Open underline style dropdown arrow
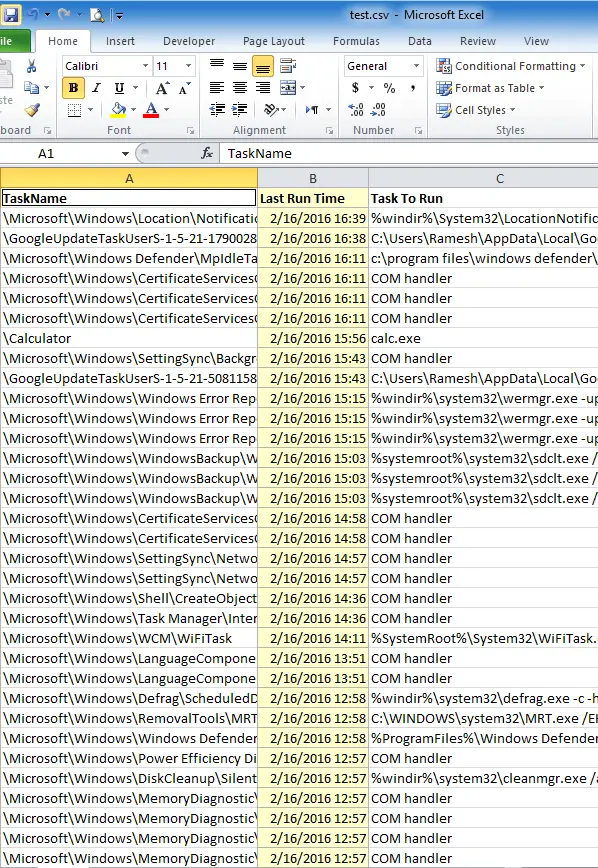The image size is (598, 868). [136, 87]
